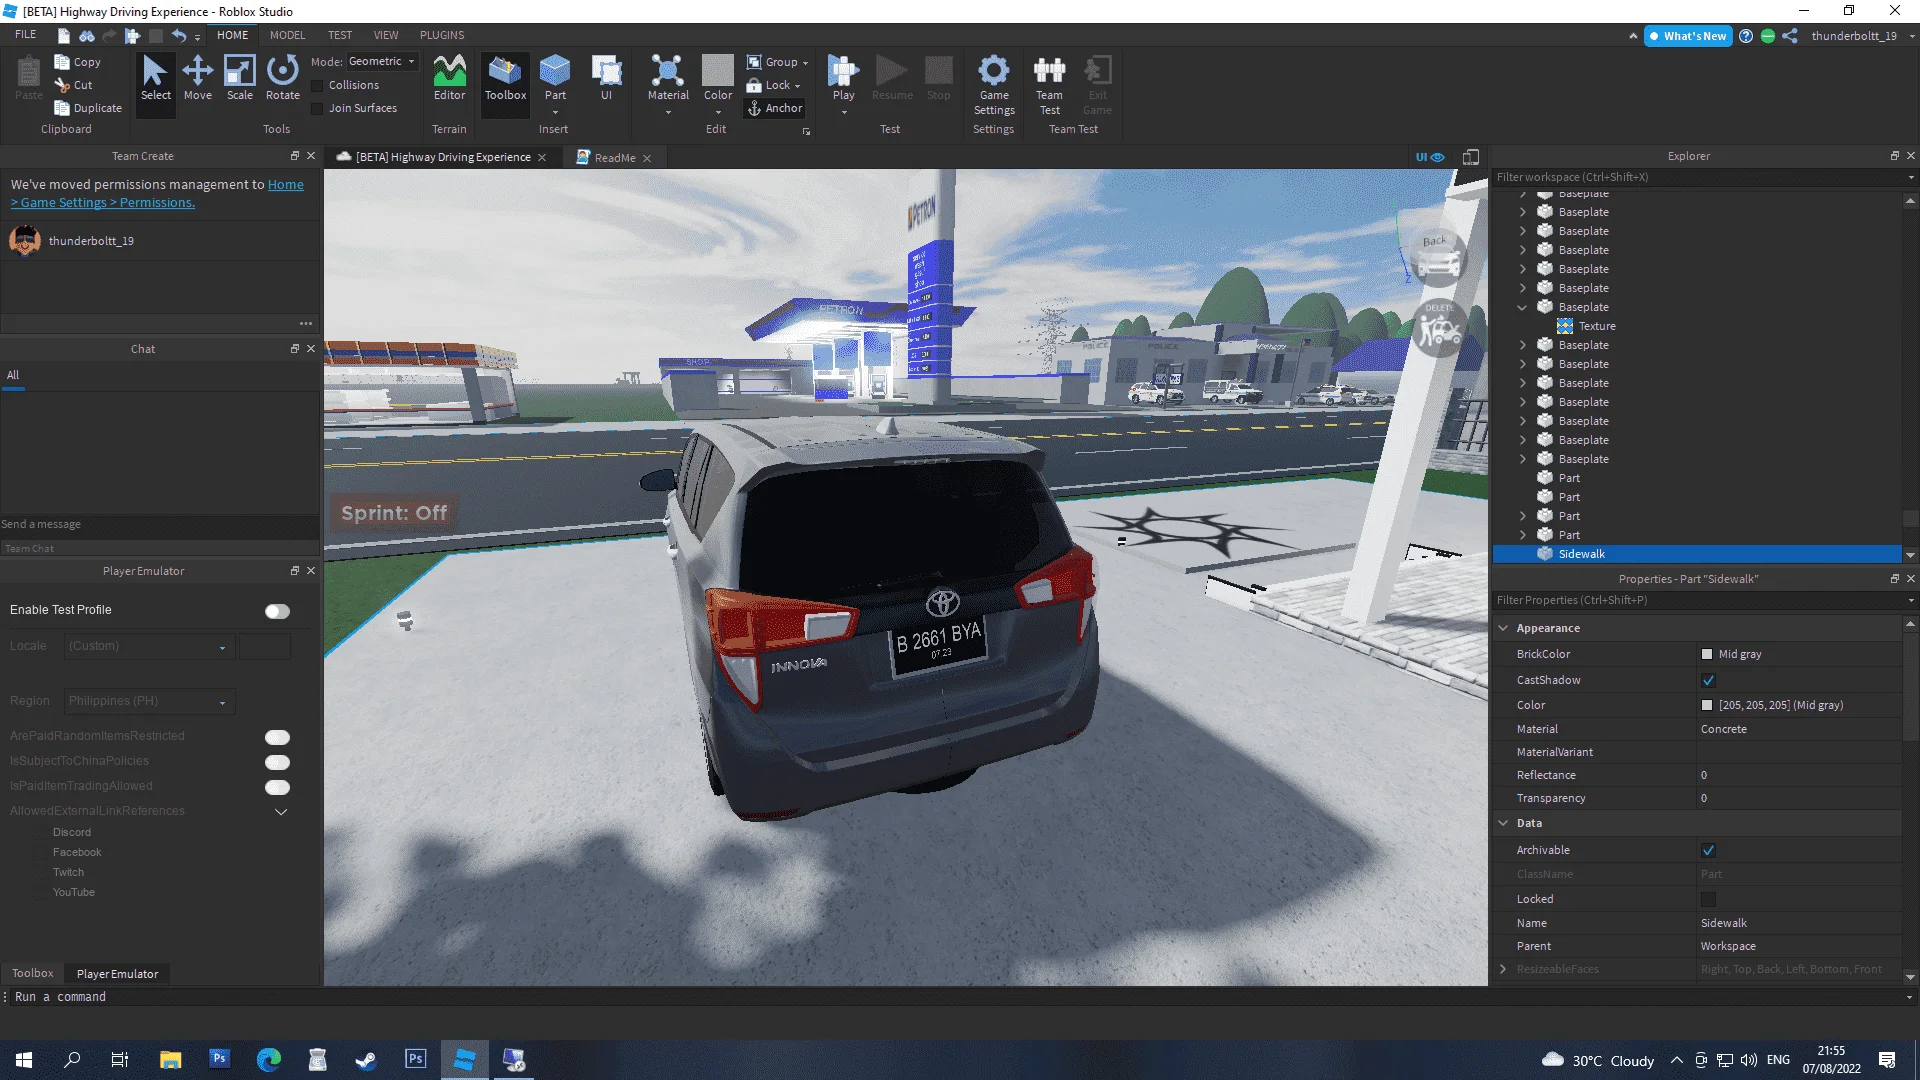Open Game Settings
Image resolution: width=1920 pixels, height=1080 pixels.
[994, 85]
